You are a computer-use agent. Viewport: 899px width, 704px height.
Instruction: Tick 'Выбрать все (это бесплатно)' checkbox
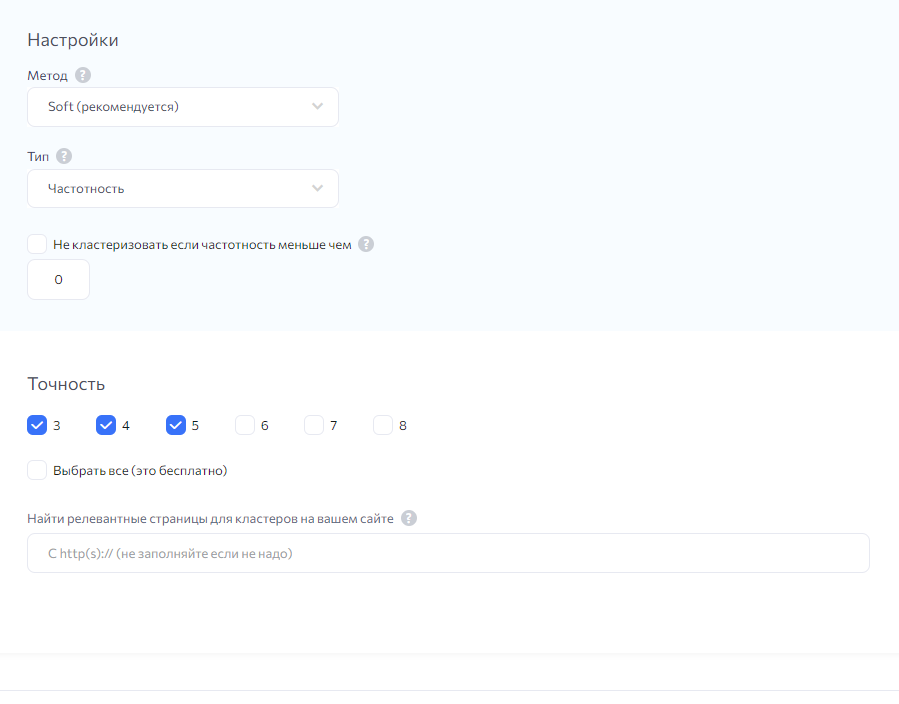click(37, 470)
